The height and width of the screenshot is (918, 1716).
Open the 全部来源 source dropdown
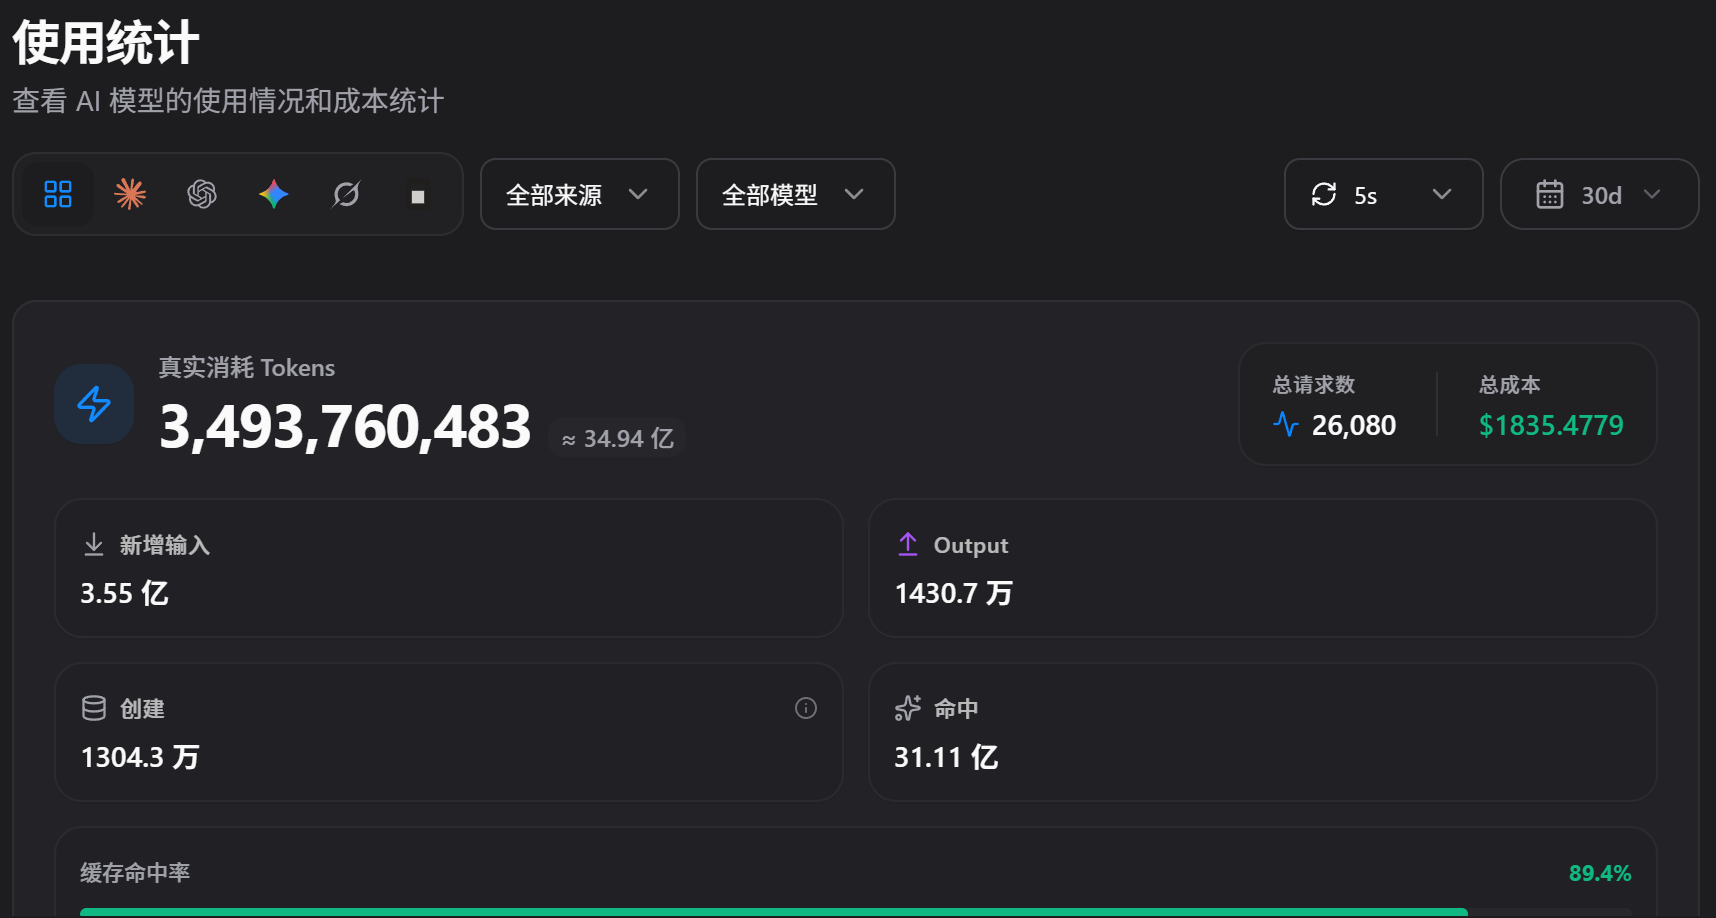click(x=580, y=194)
